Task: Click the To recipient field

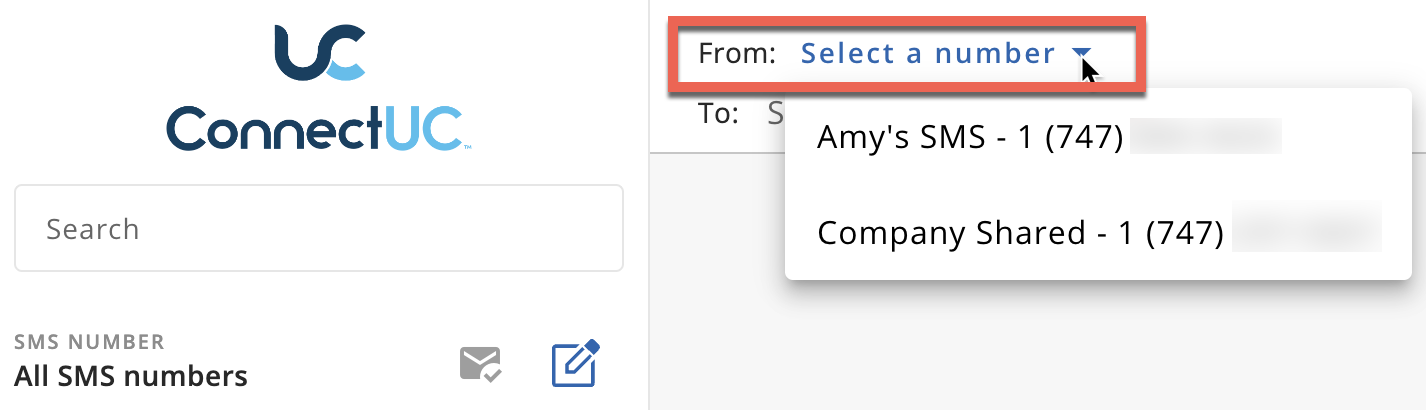Action: coord(774,113)
